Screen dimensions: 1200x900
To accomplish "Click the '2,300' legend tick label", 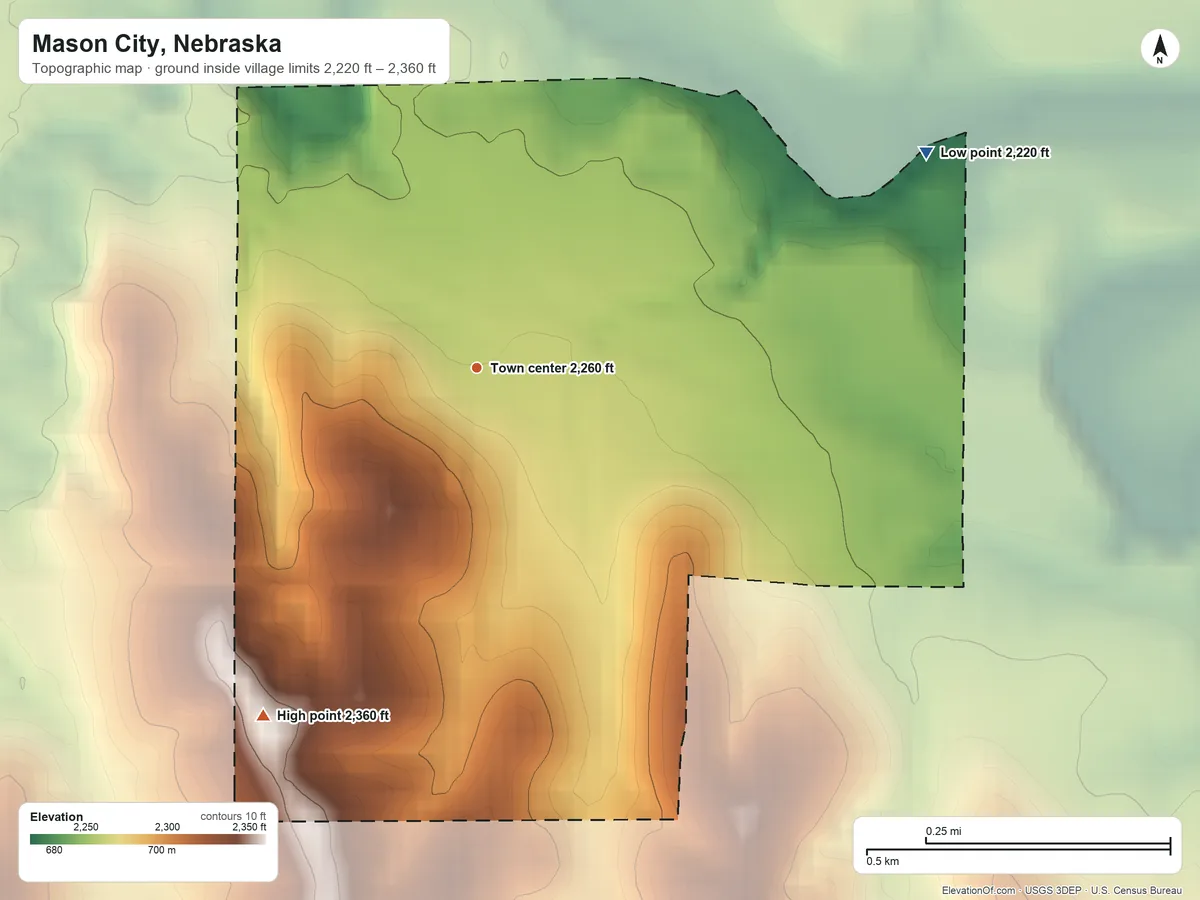I will 167,827.
